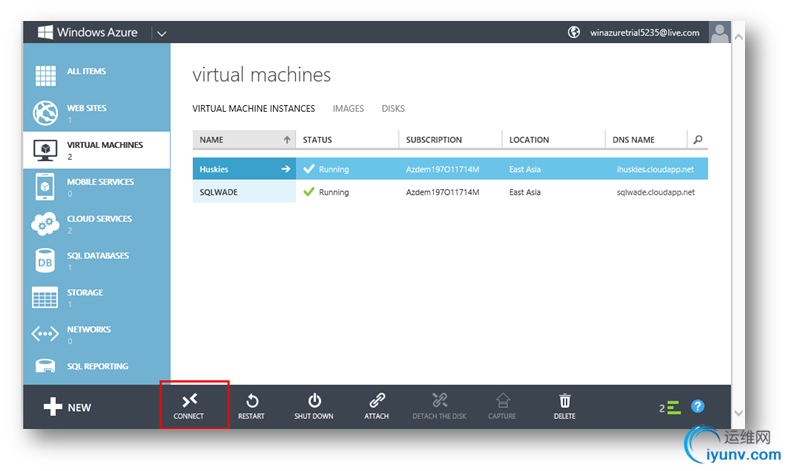
Task: Click the table search magnifier icon
Action: tap(698, 140)
